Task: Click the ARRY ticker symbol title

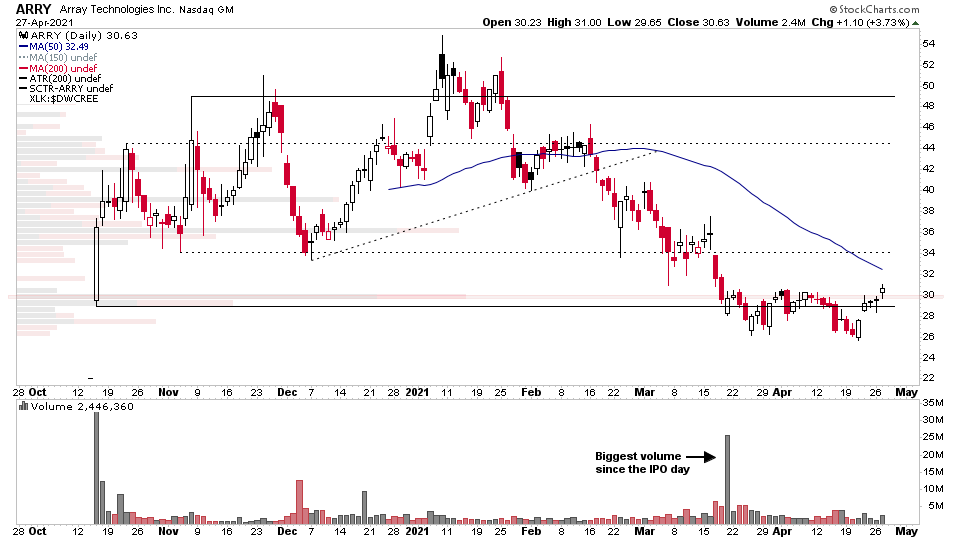Action: (34, 9)
